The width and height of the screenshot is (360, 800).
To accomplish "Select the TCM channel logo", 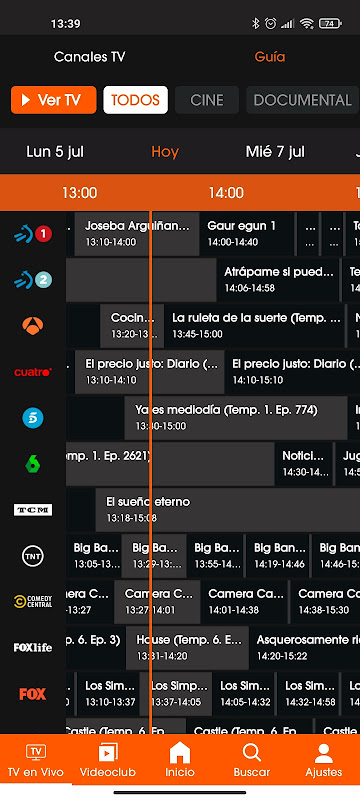I will click(x=33, y=510).
